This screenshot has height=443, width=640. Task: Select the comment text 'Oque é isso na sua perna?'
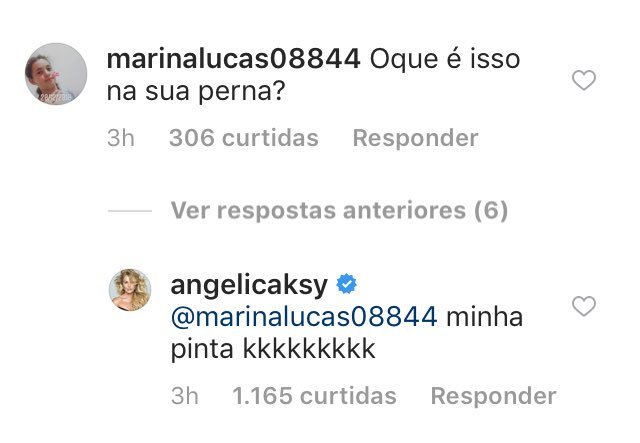313,75
